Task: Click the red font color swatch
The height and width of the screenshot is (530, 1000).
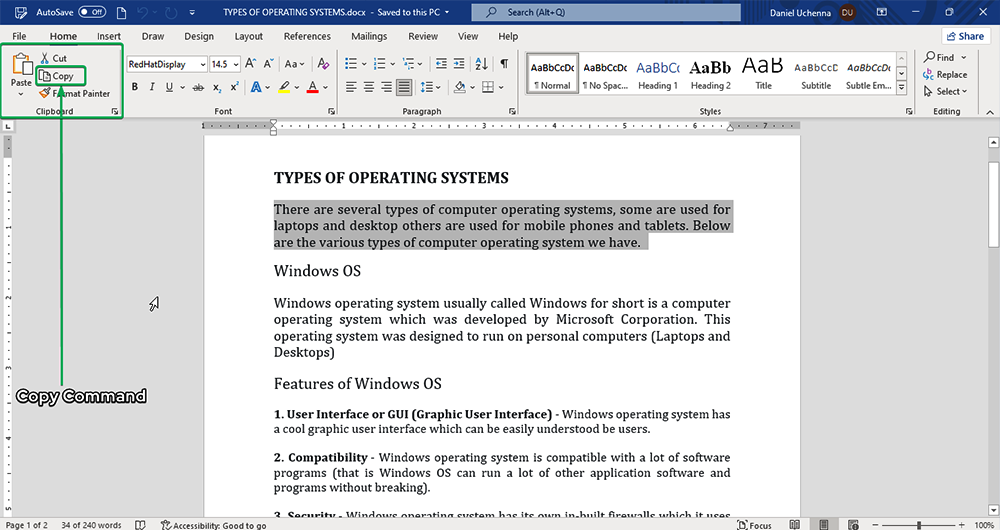Action: [x=313, y=87]
